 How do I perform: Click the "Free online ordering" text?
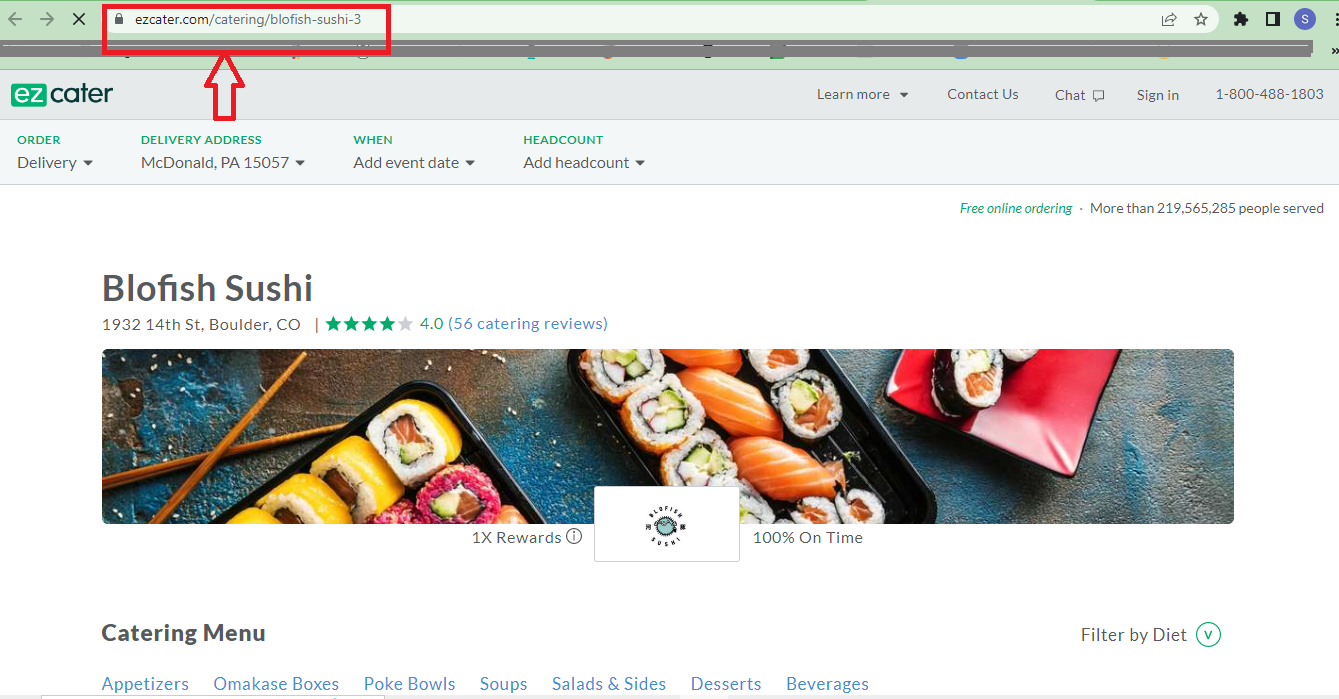click(1016, 209)
